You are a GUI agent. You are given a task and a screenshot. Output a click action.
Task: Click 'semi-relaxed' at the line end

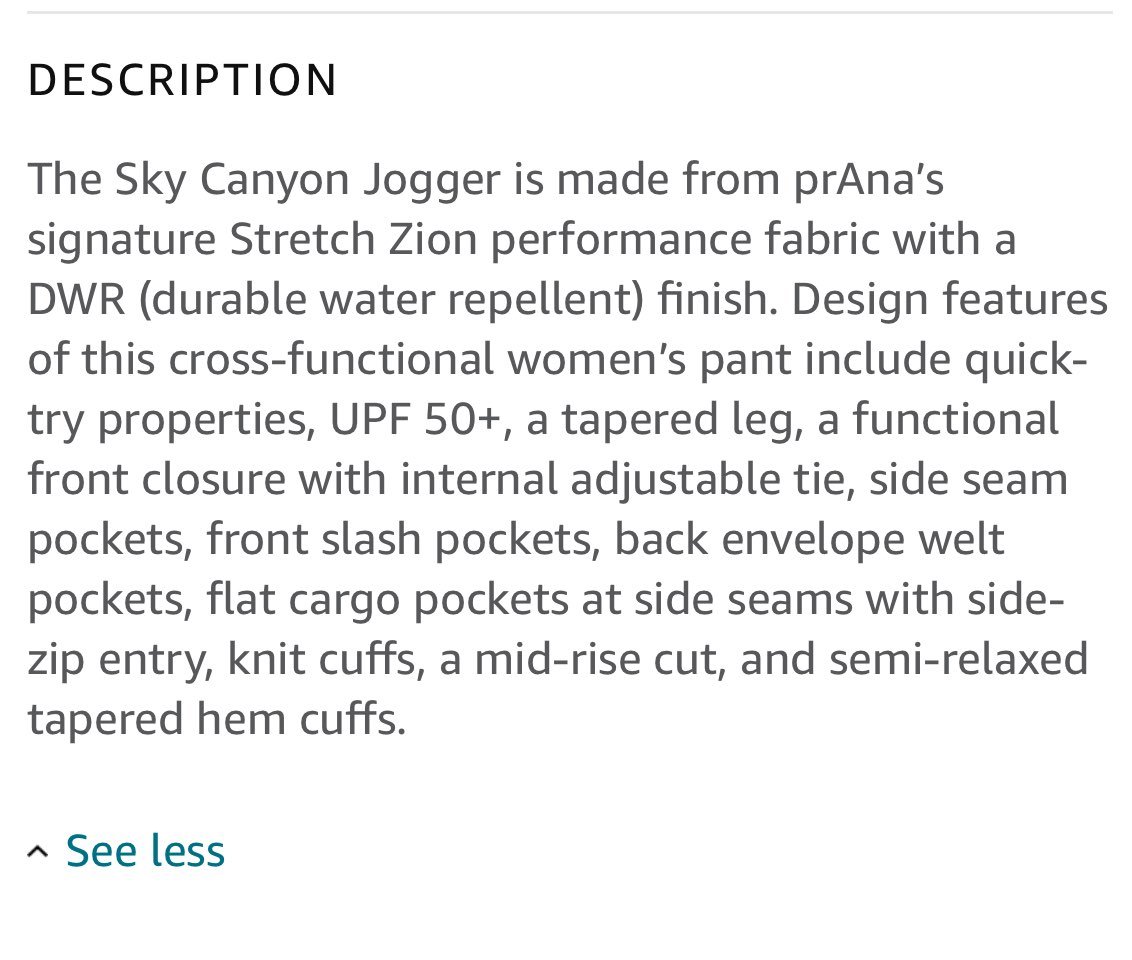click(958, 660)
